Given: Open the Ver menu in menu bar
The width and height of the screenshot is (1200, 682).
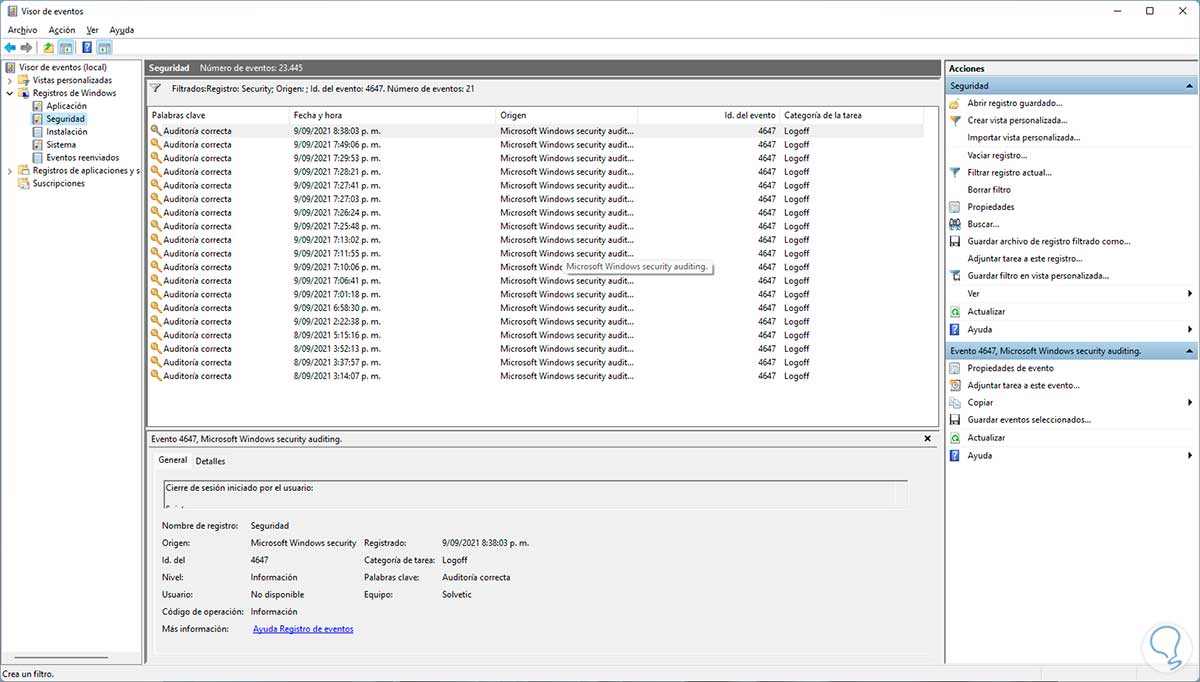Looking at the screenshot, I should [x=92, y=30].
